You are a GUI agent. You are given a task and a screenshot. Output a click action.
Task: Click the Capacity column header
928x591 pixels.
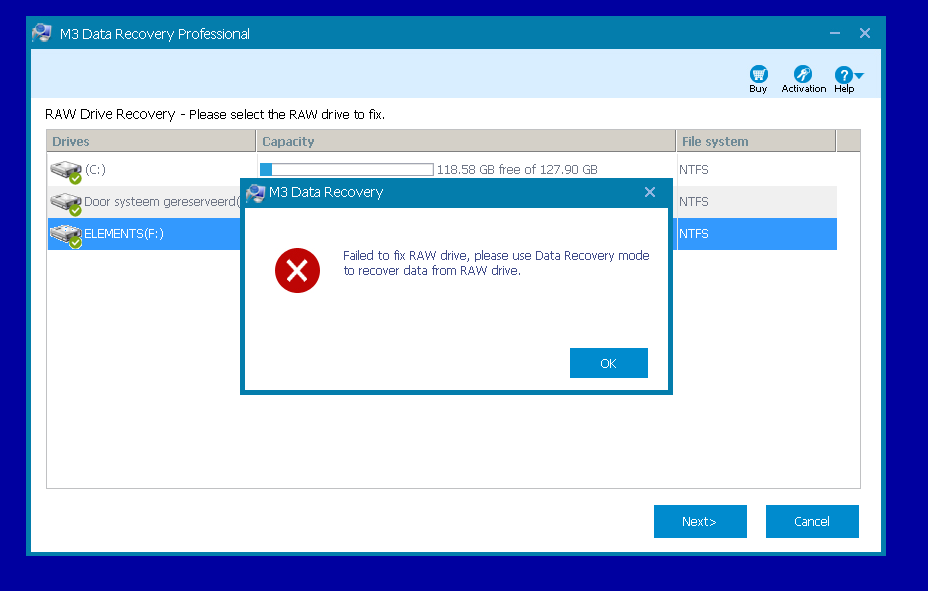pos(466,141)
